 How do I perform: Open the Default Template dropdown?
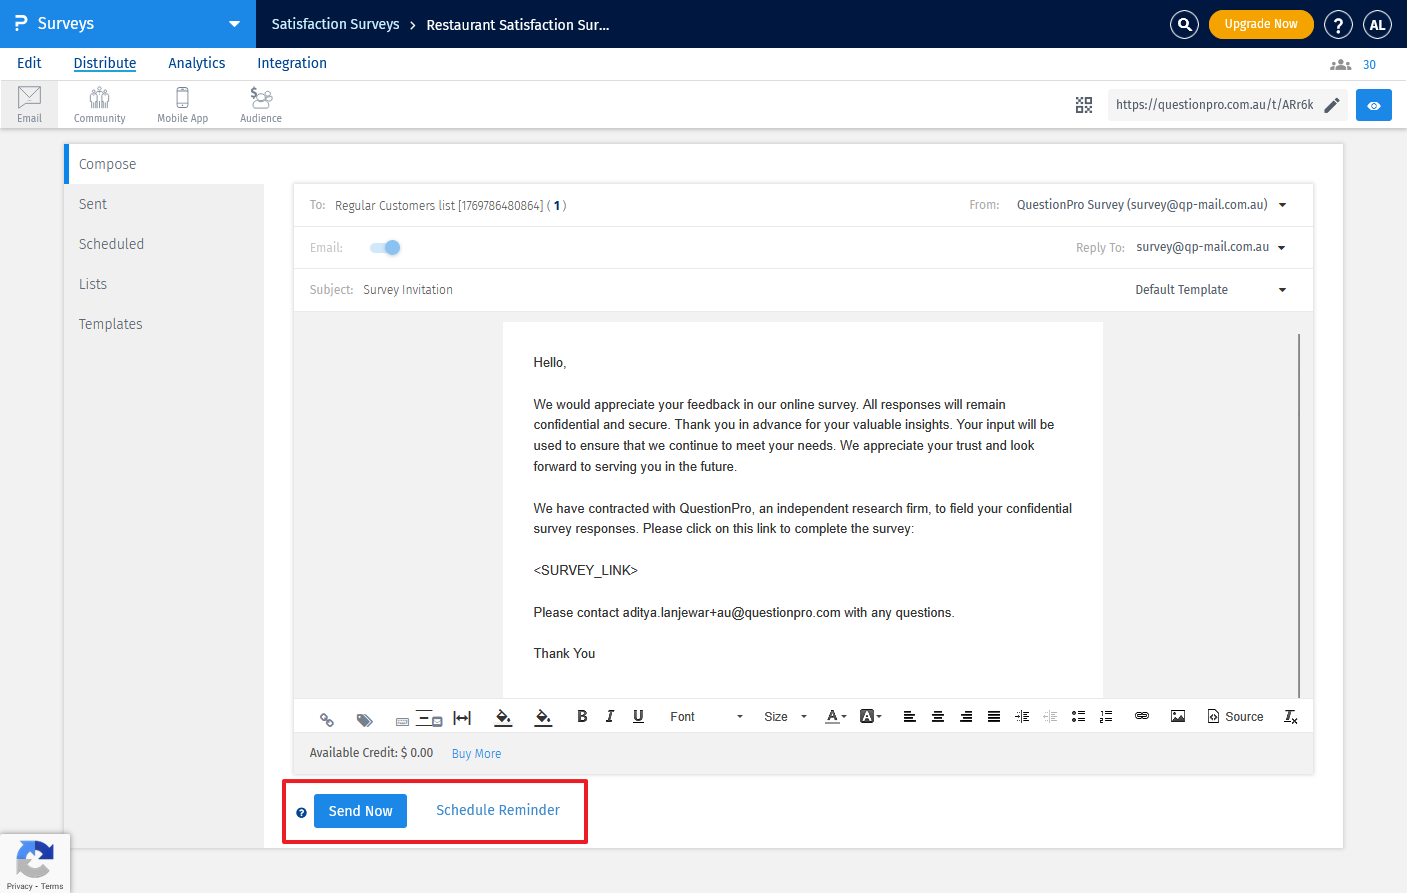(1282, 290)
